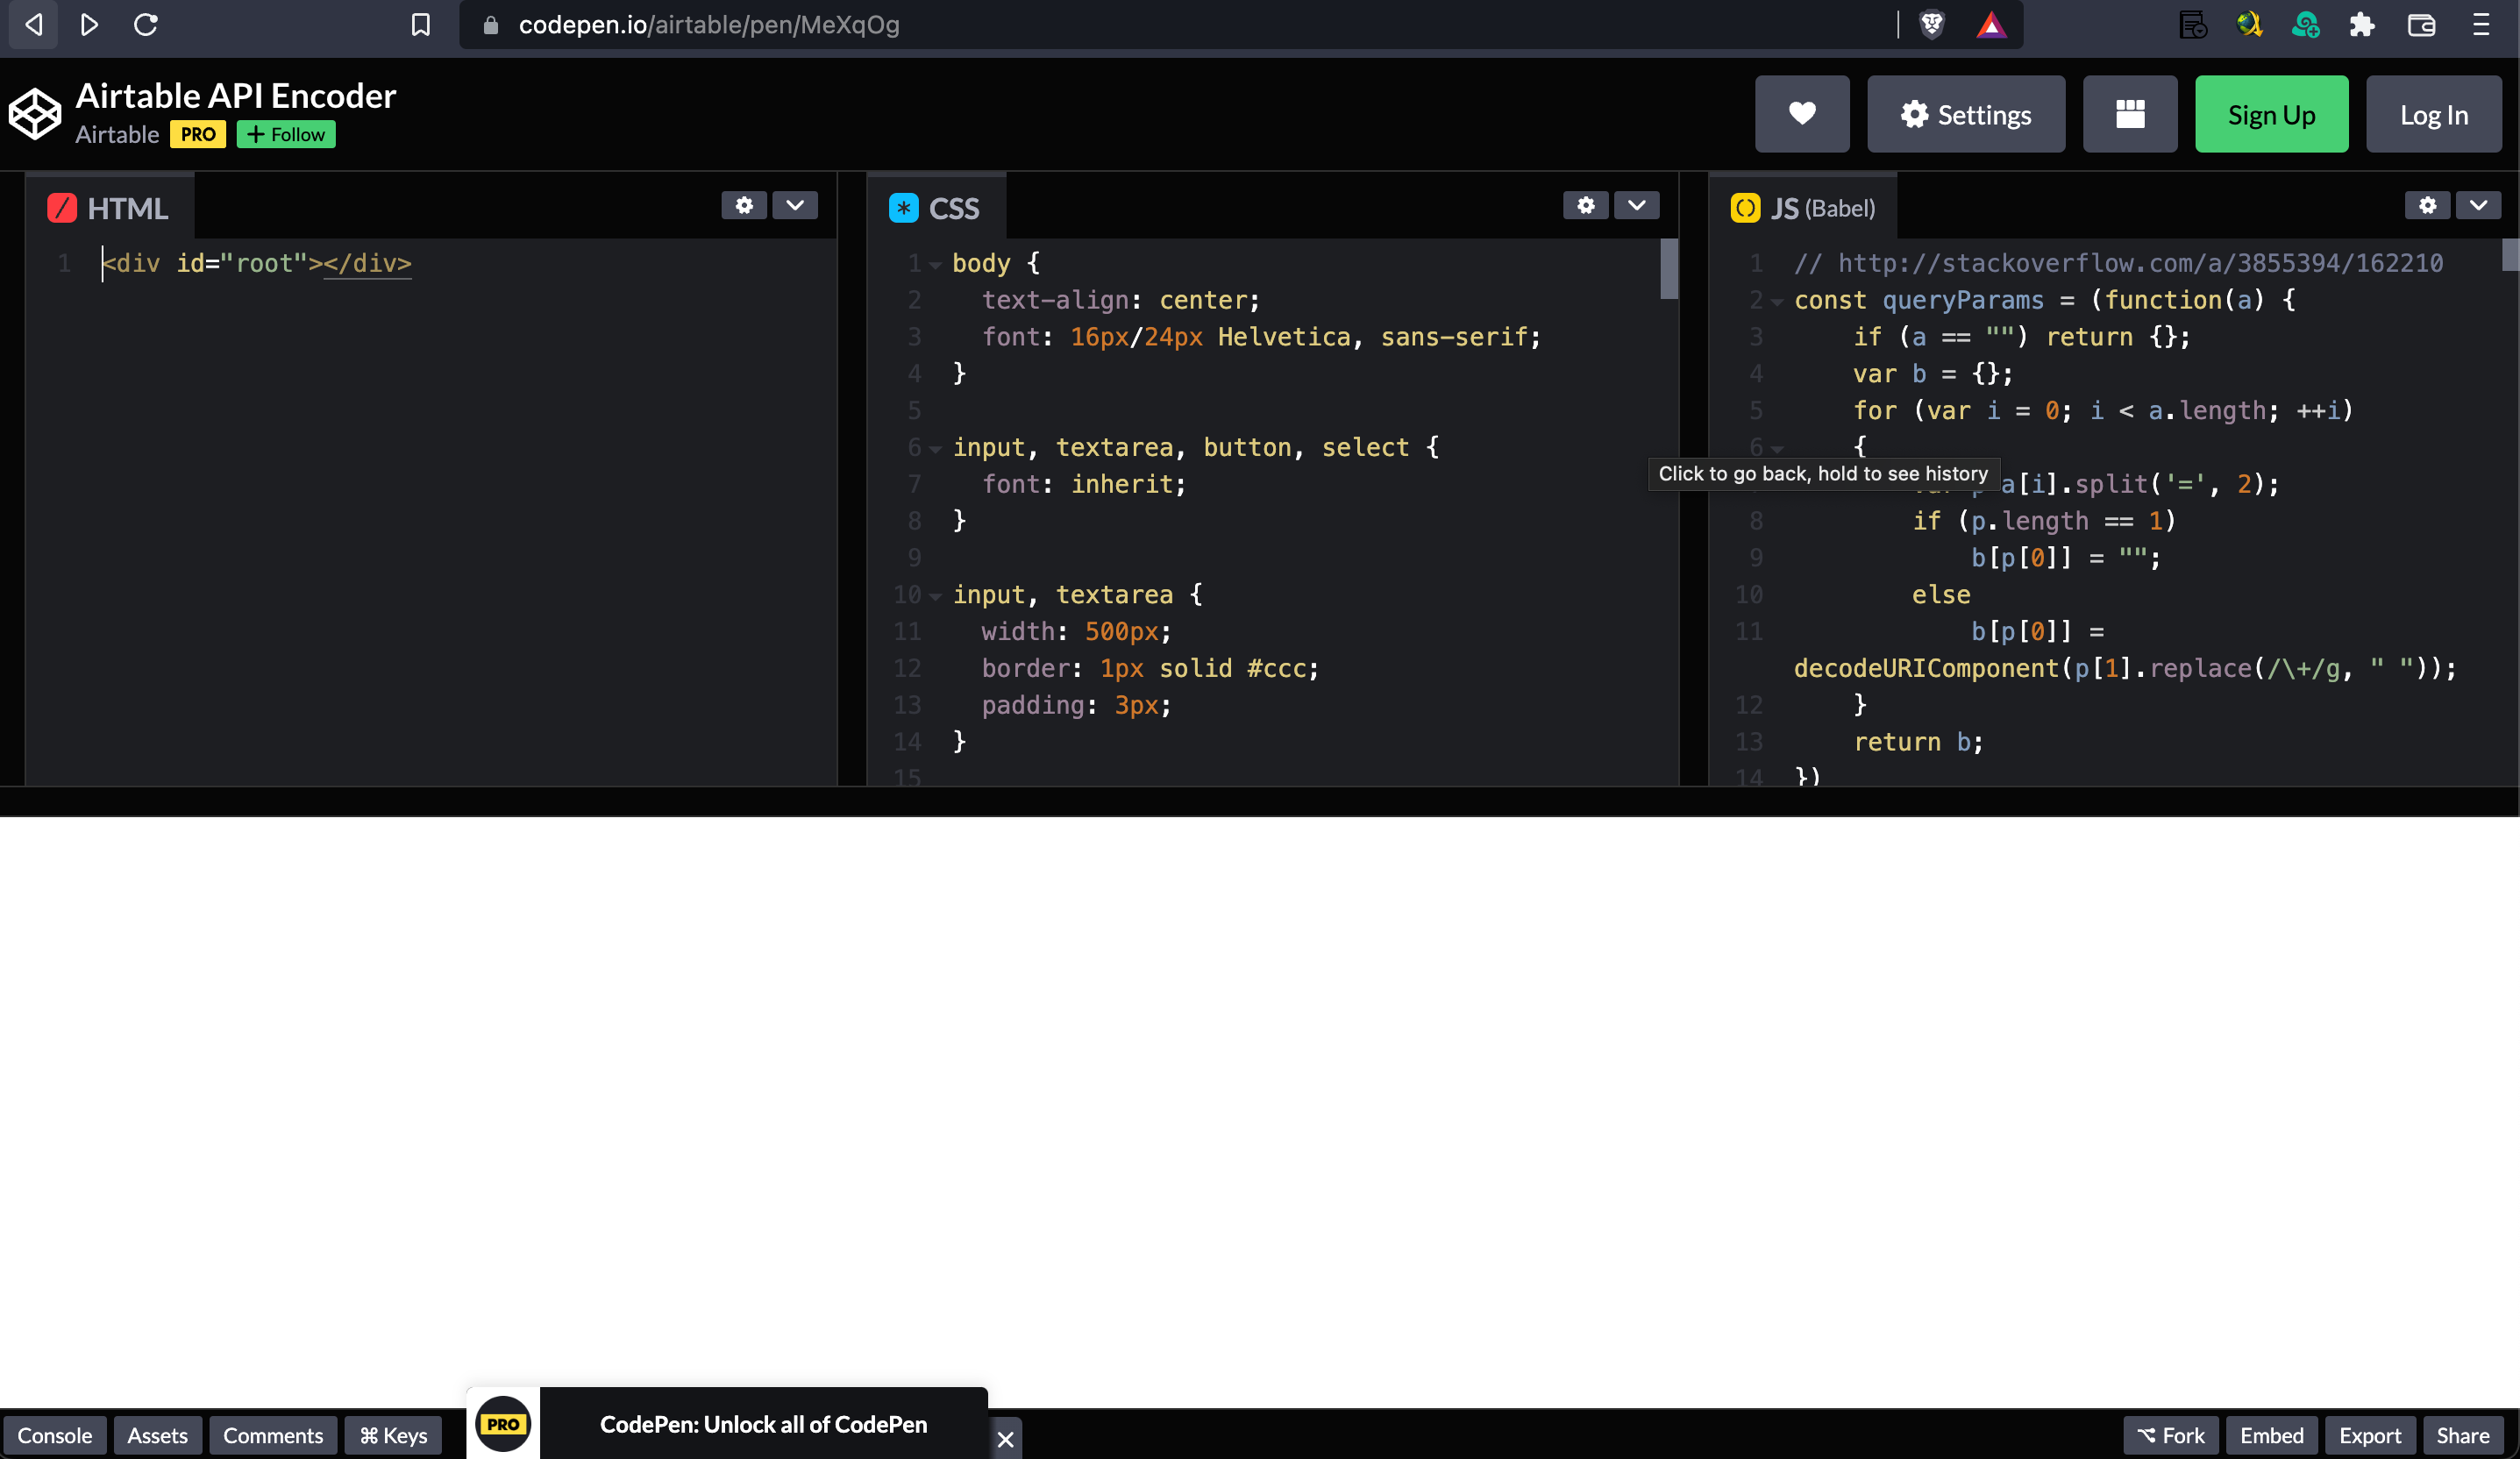Viewport: 2520px width, 1459px height.
Task: Open the browser hamburger menu
Action: (x=2481, y=25)
